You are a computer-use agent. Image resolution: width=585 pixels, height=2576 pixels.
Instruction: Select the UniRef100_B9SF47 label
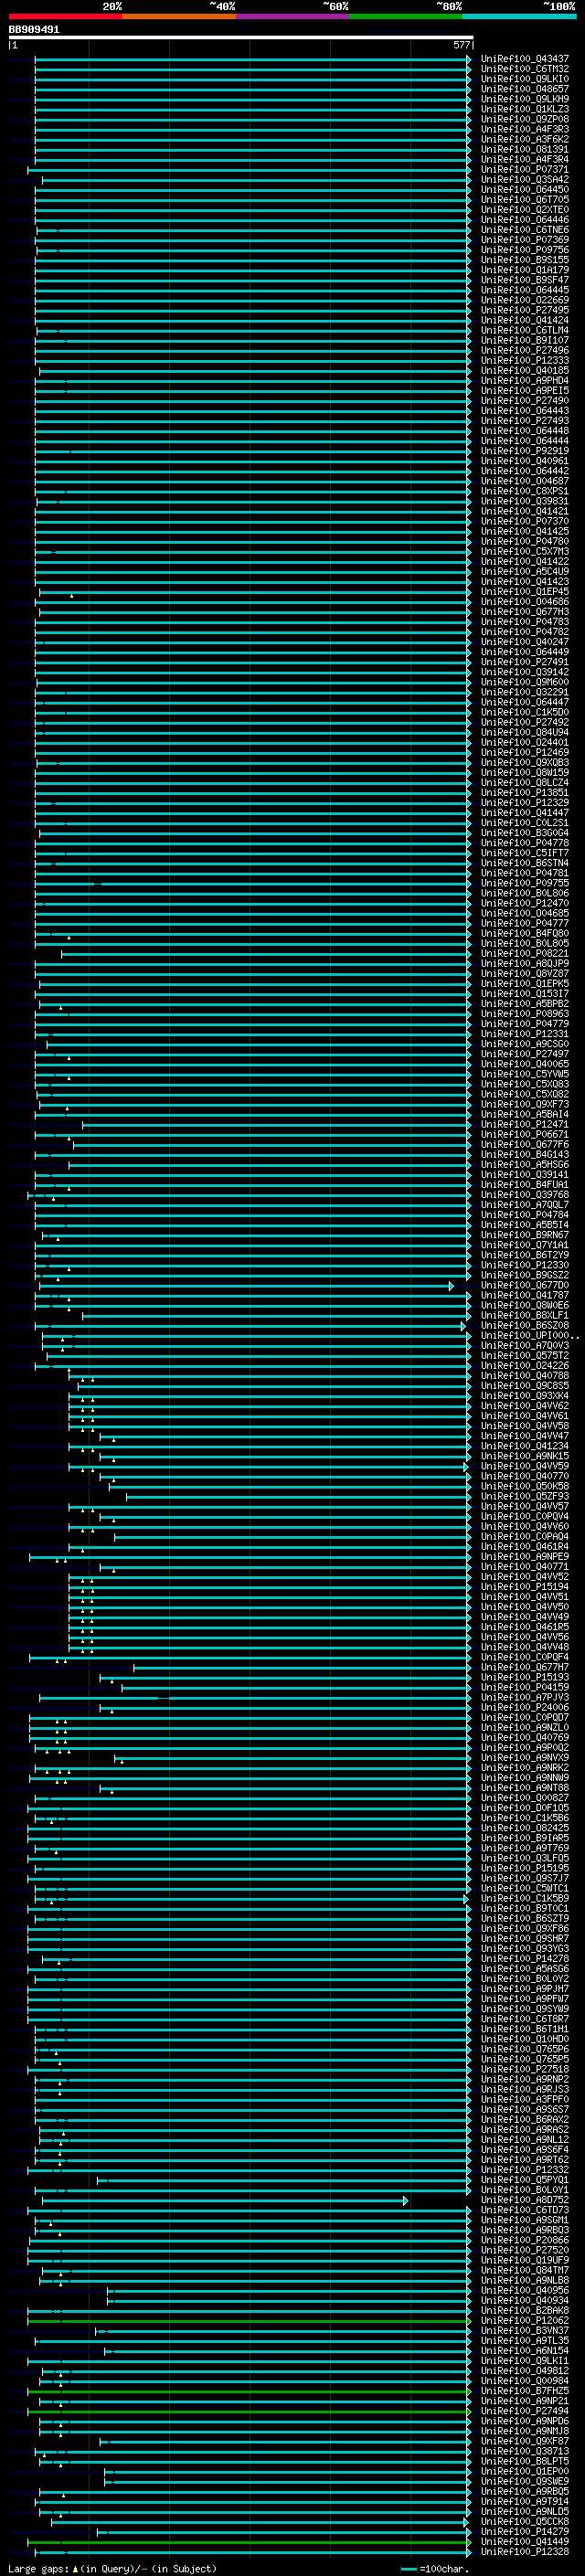point(524,280)
